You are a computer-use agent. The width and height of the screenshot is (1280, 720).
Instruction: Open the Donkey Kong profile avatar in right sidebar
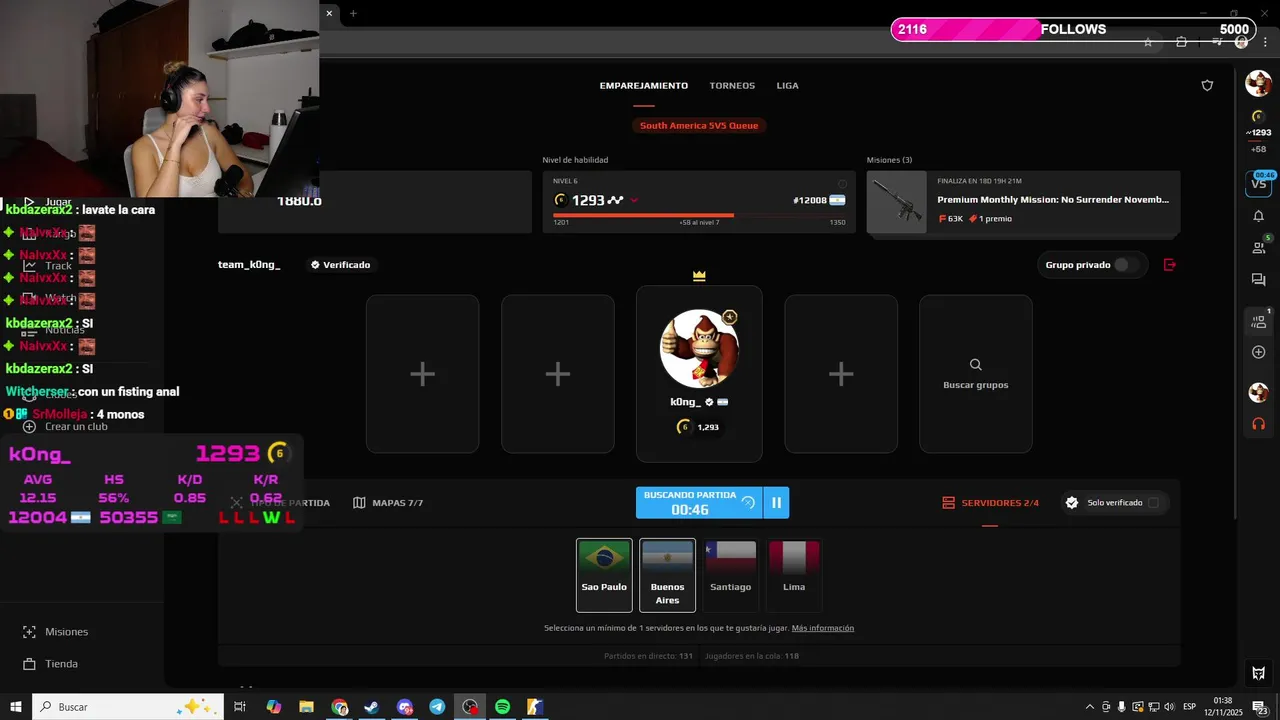point(1258,84)
